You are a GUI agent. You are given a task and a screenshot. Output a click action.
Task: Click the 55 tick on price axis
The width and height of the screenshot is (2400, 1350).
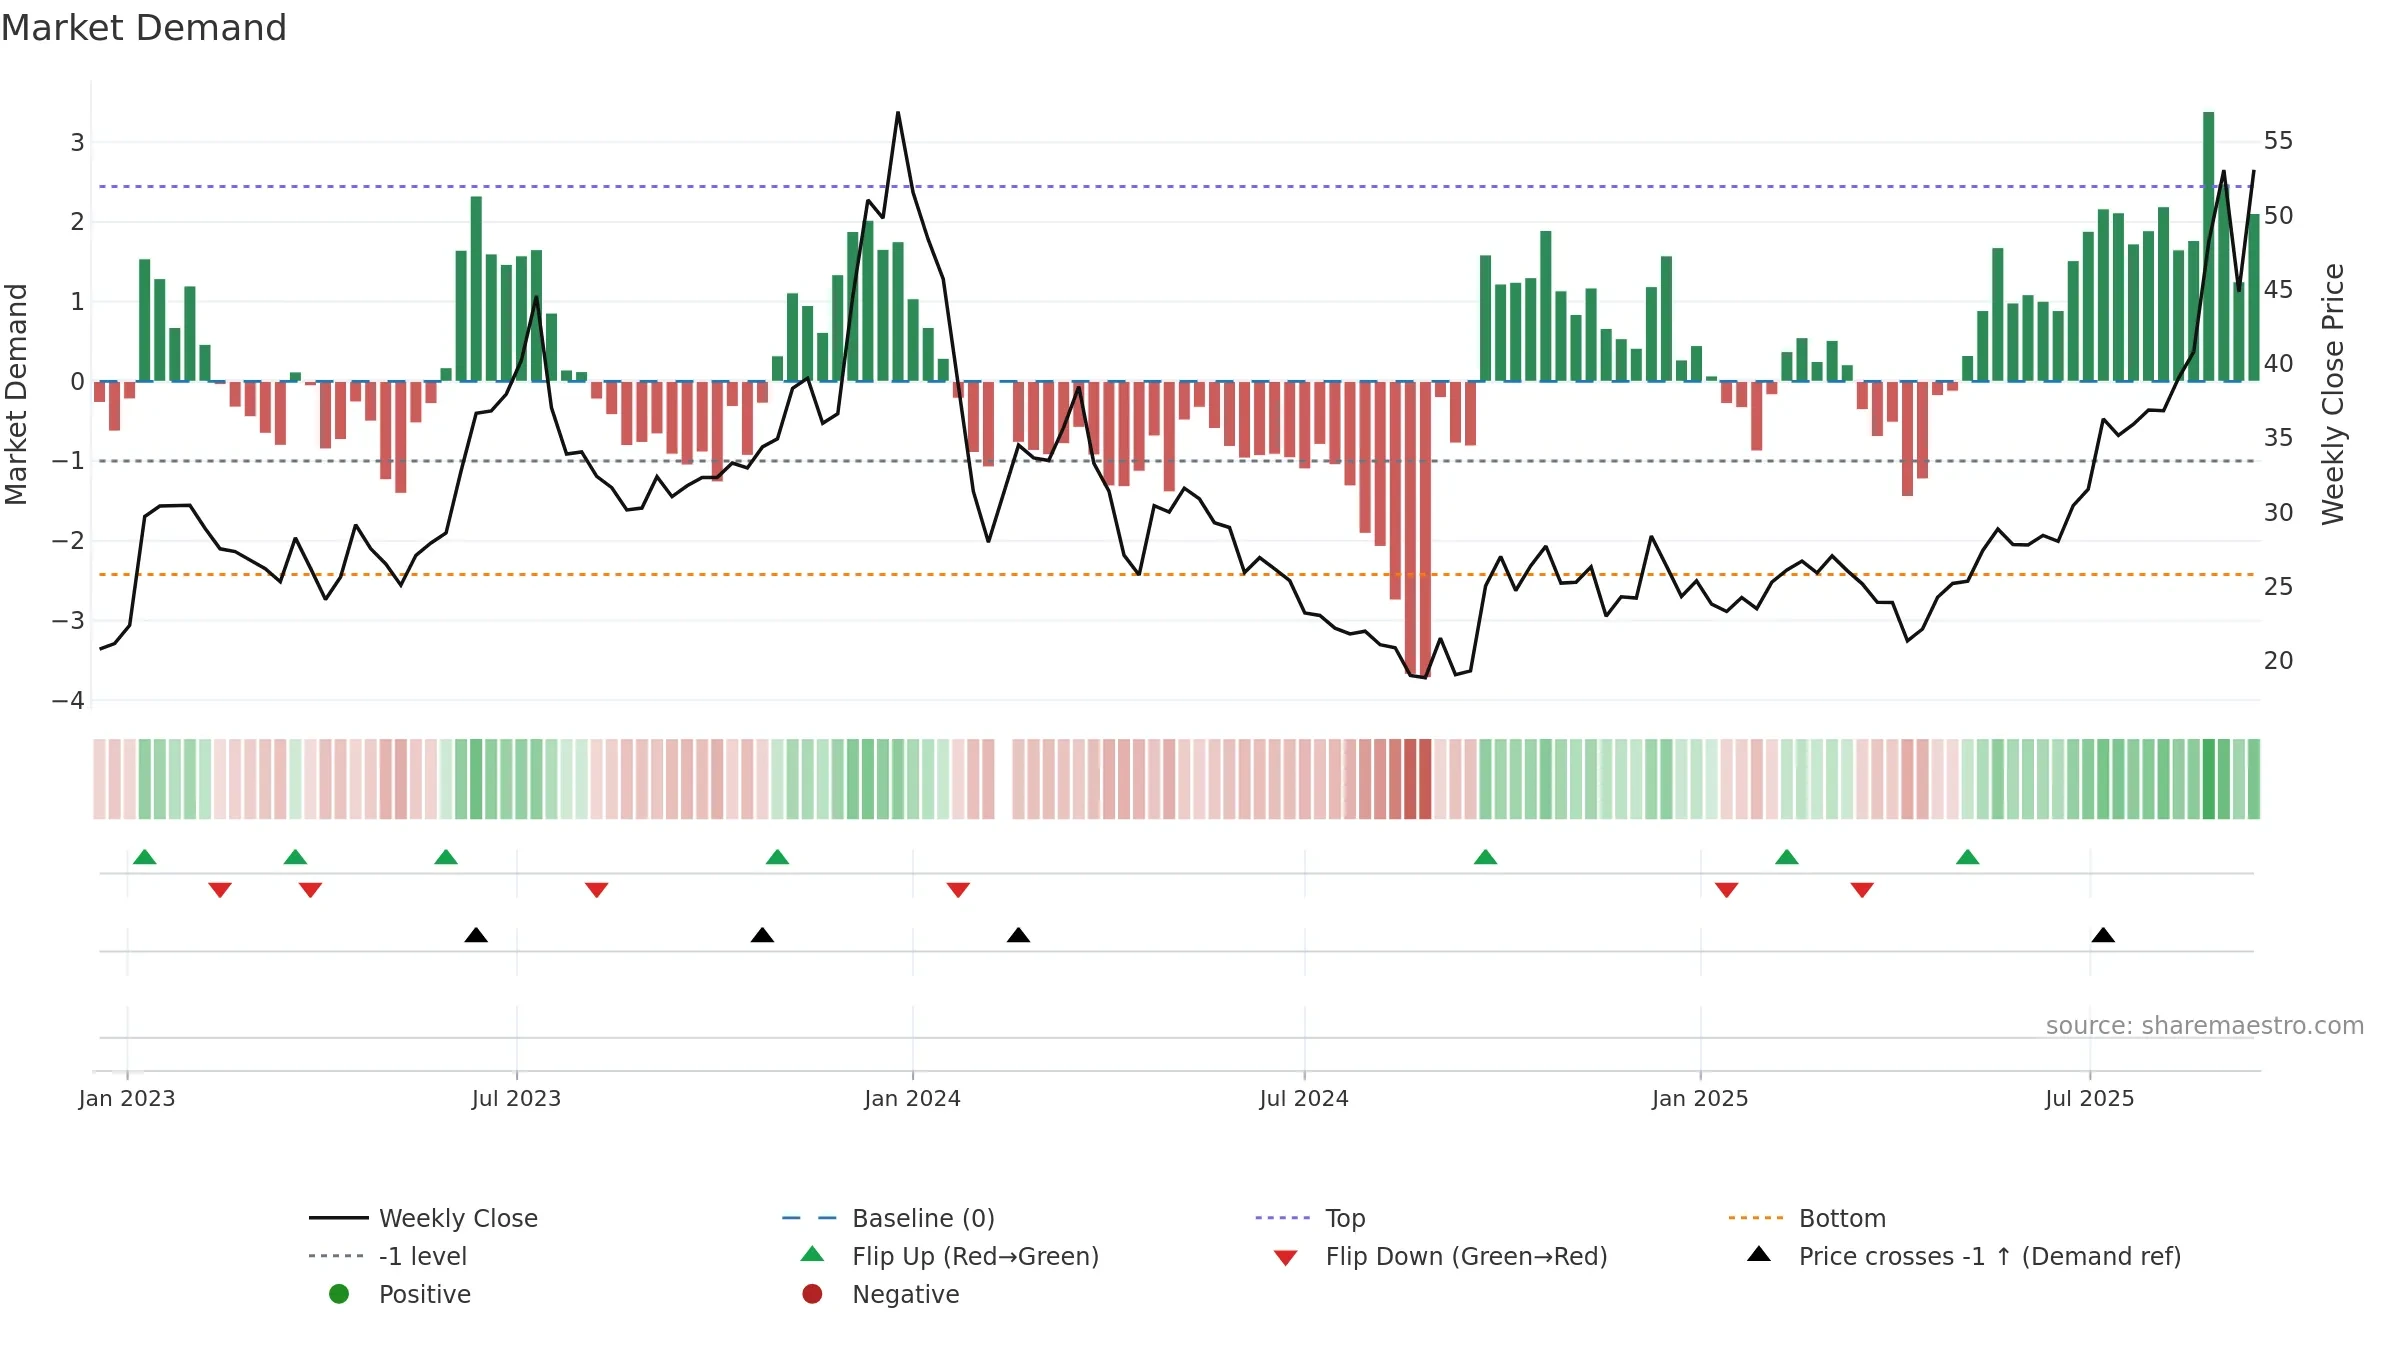(x=2278, y=141)
